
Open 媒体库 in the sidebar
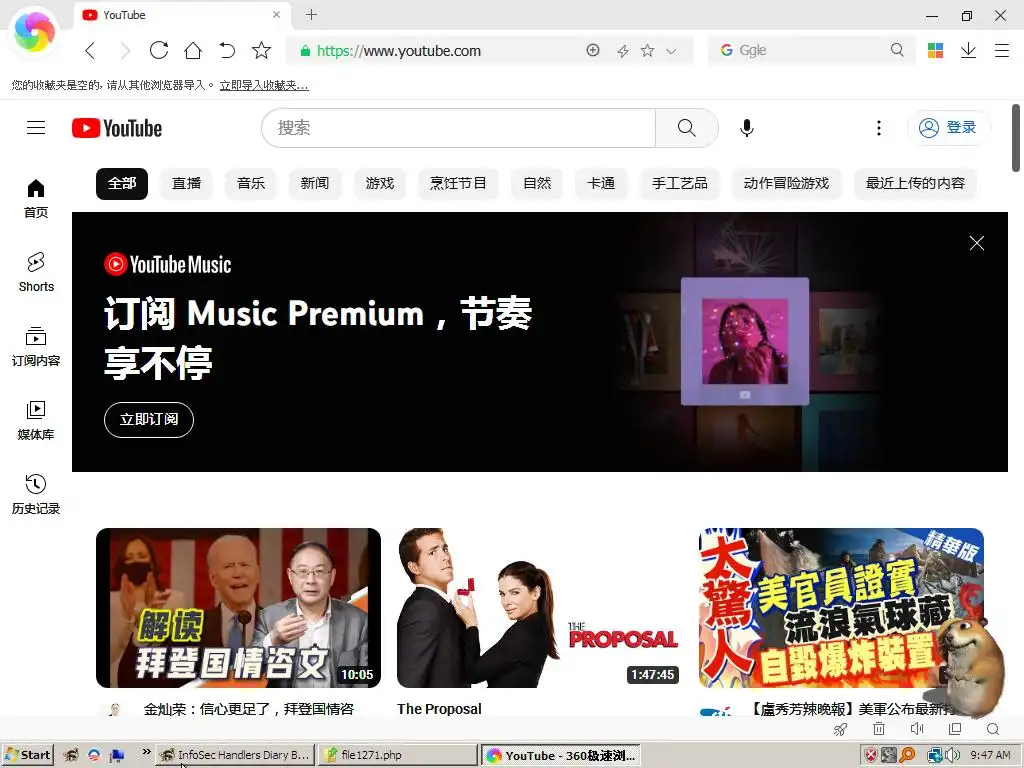(x=36, y=421)
